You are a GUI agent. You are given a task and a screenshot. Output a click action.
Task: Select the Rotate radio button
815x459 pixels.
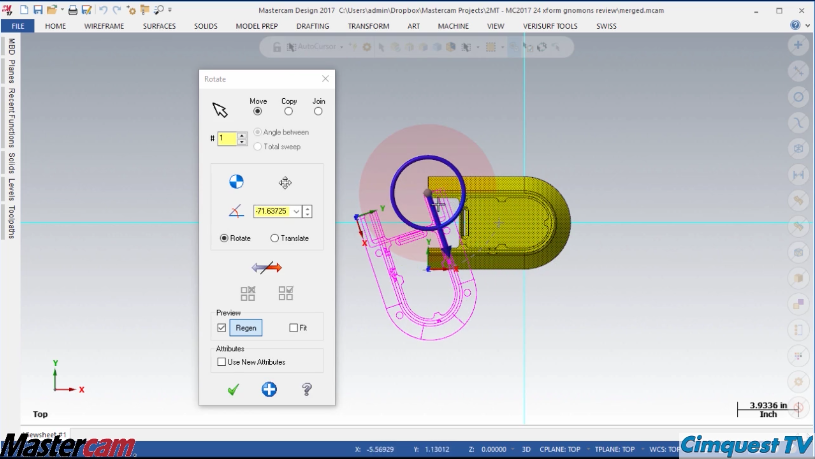tap(224, 238)
